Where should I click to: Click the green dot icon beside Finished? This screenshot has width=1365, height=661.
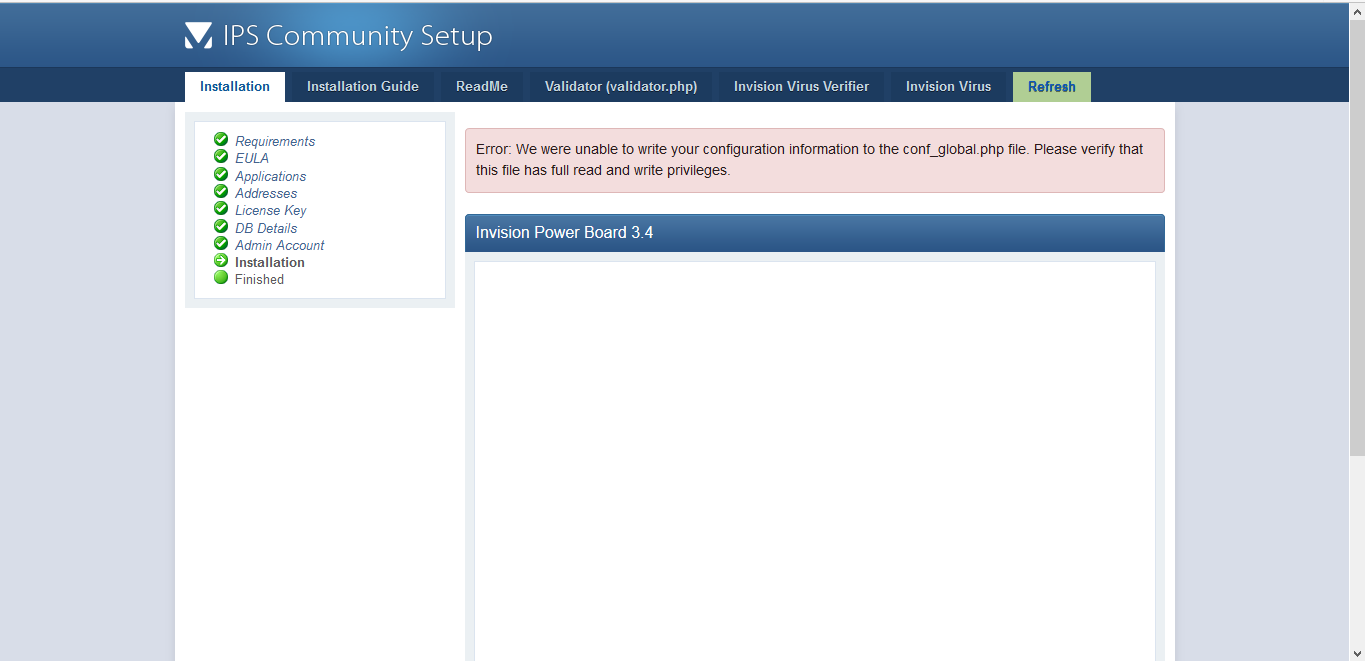click(221, 277)
